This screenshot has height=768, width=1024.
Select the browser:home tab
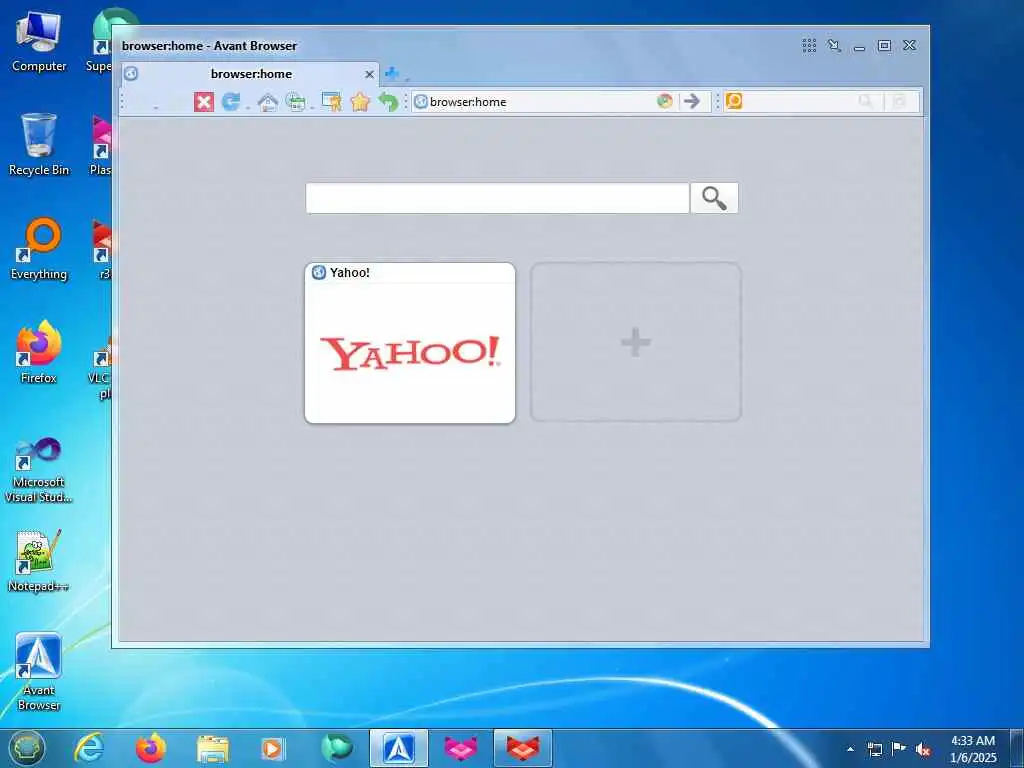(251, 74)
